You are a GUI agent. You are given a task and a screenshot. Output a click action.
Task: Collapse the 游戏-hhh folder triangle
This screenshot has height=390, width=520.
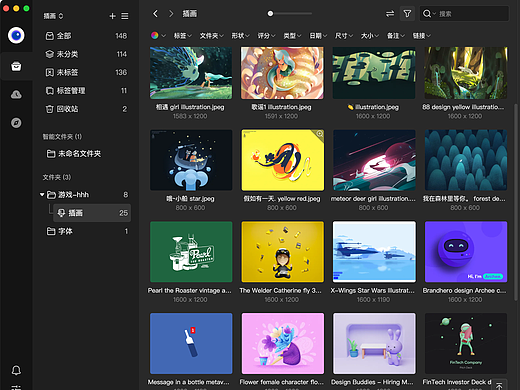42,195
